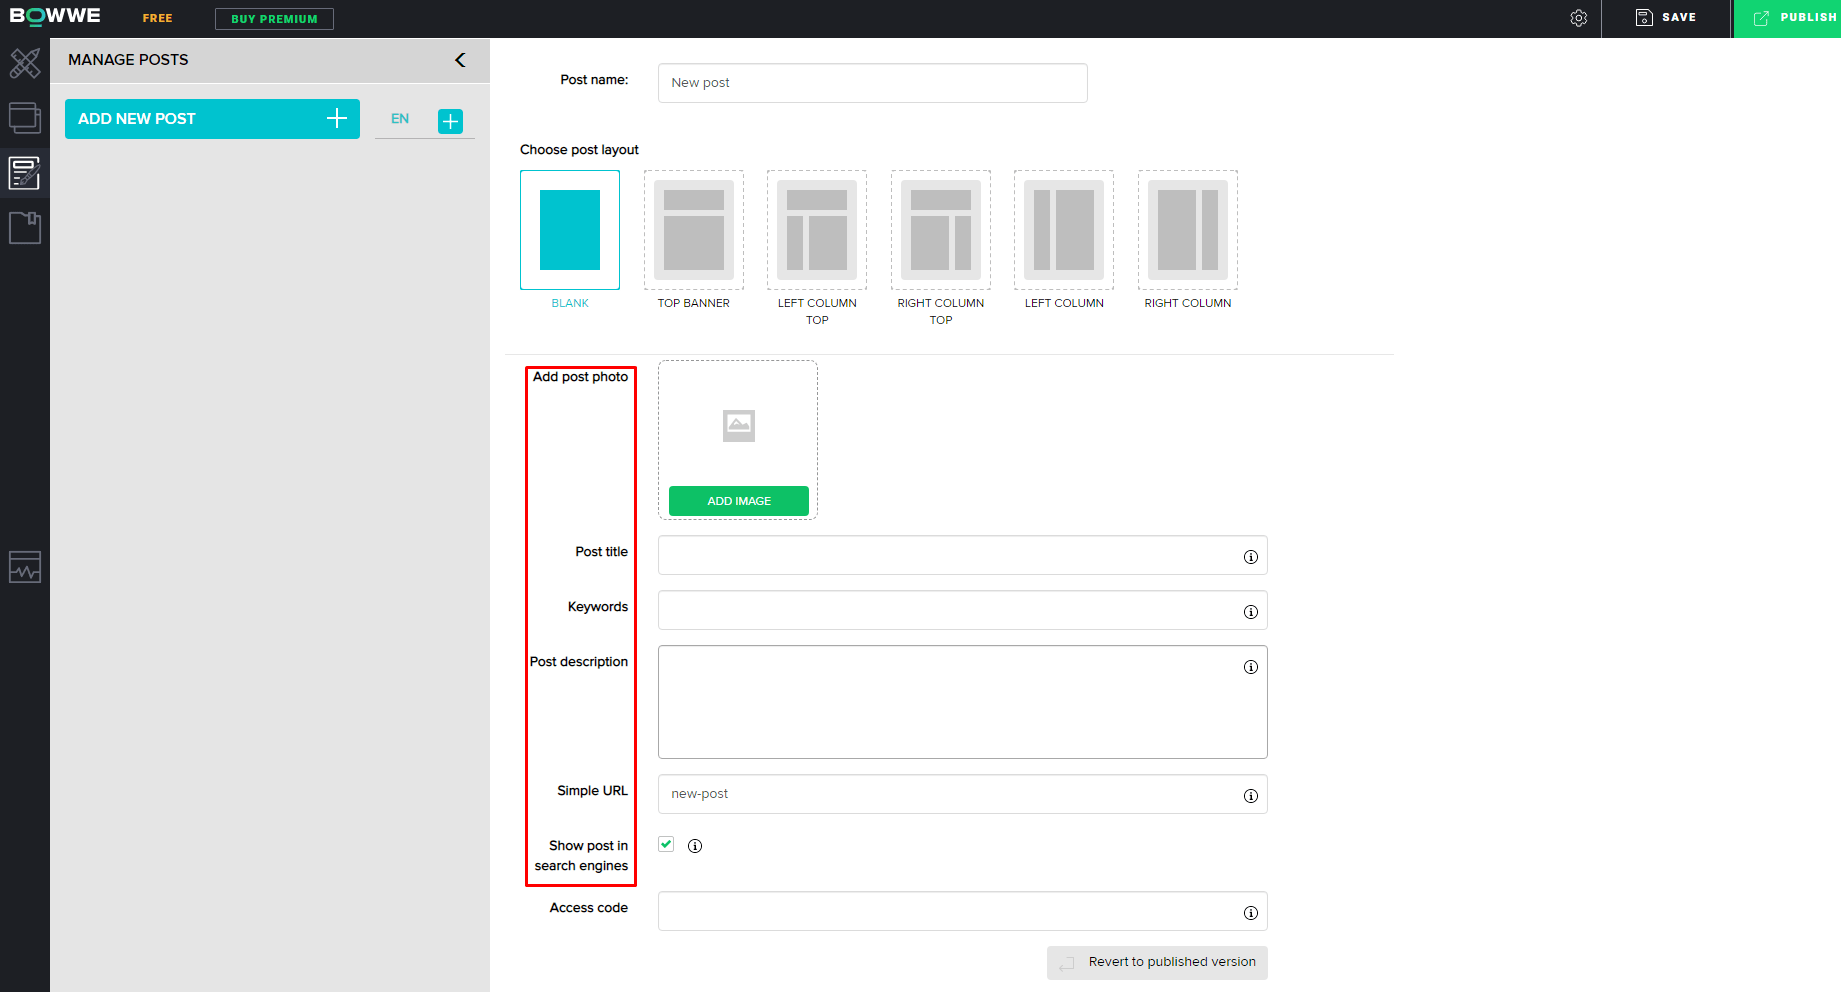
Task: Click the SAVE button
Action: coord(1666,18)
